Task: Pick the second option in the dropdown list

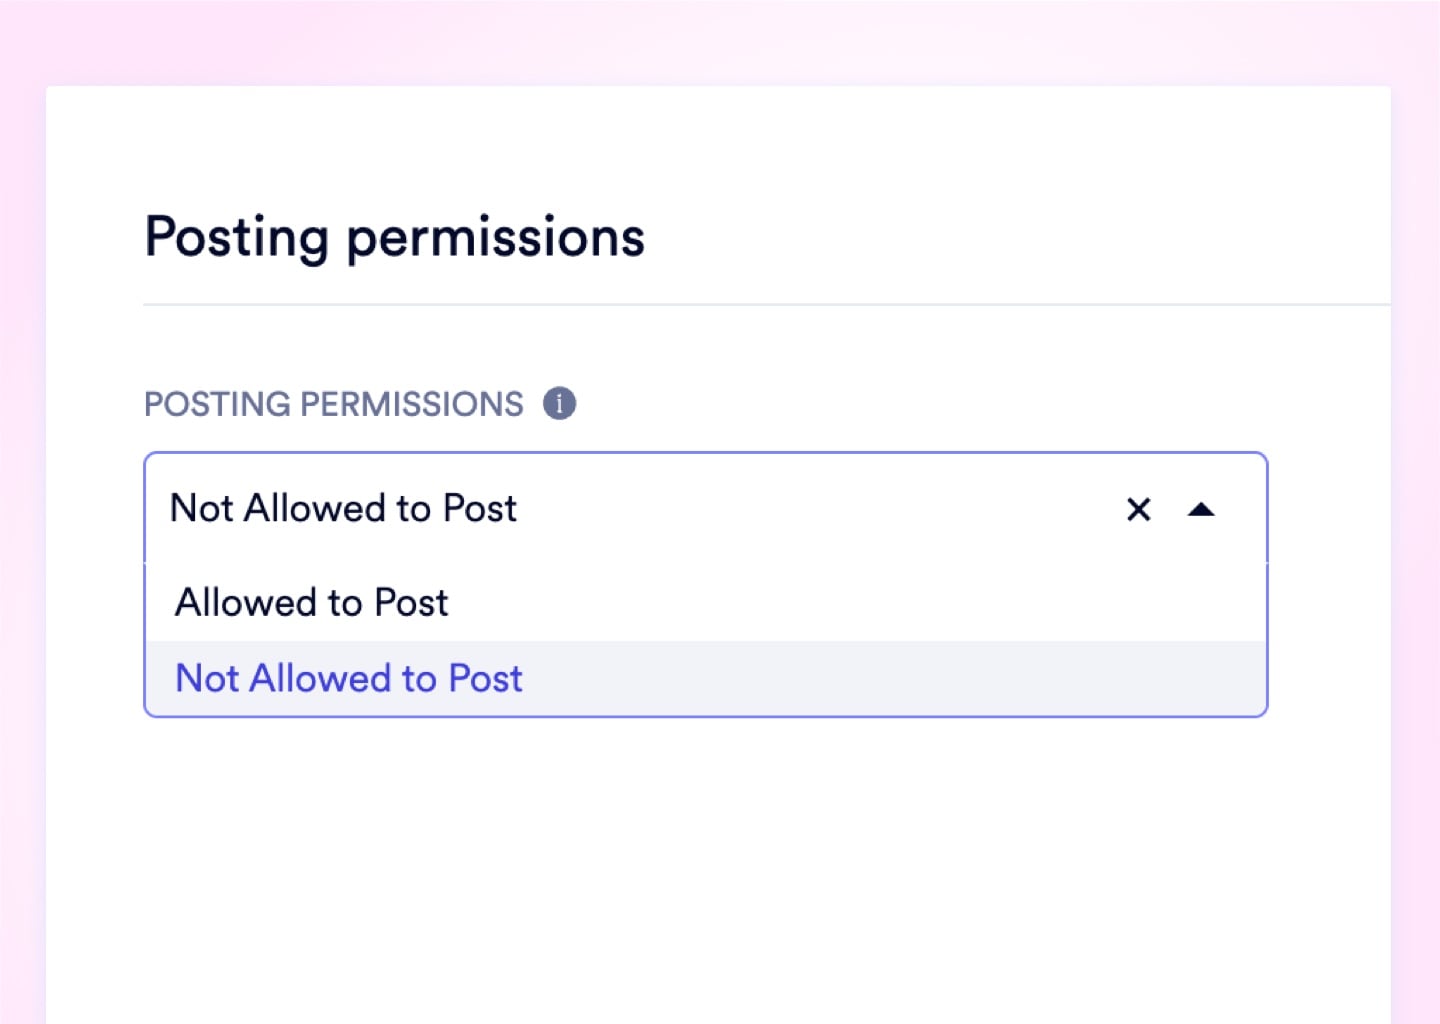Action: click(349, 679)
